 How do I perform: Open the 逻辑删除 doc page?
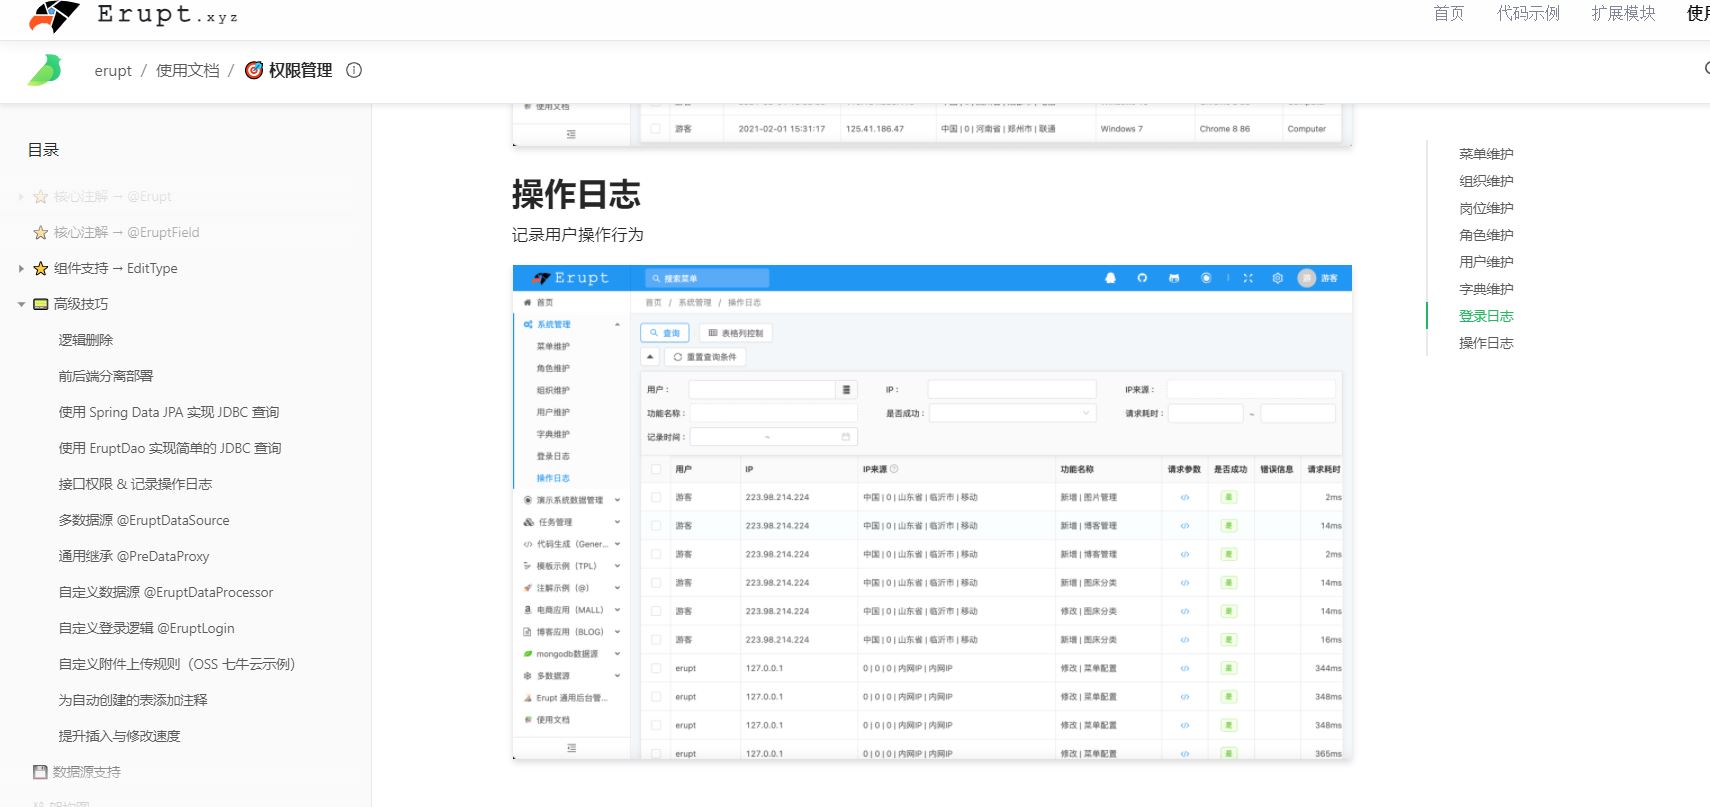(x=86, y=340)
